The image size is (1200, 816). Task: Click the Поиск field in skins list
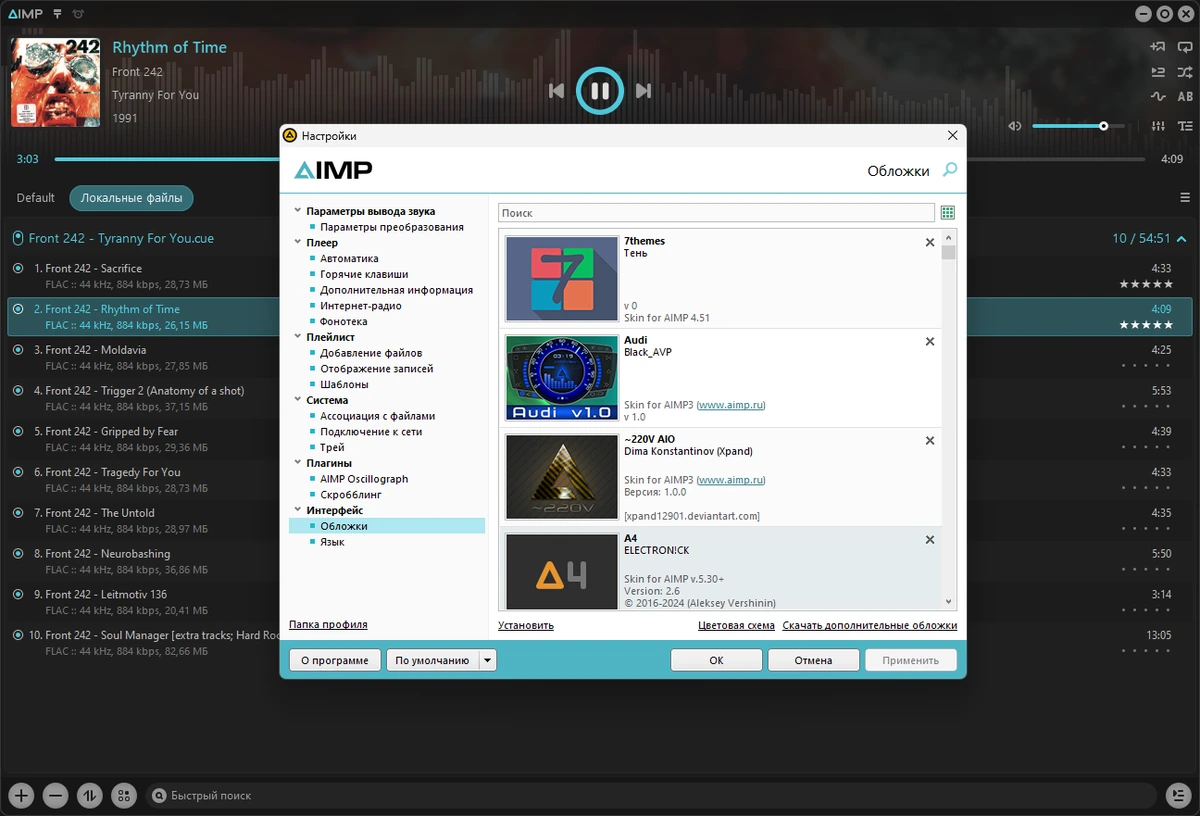point(716,213)
